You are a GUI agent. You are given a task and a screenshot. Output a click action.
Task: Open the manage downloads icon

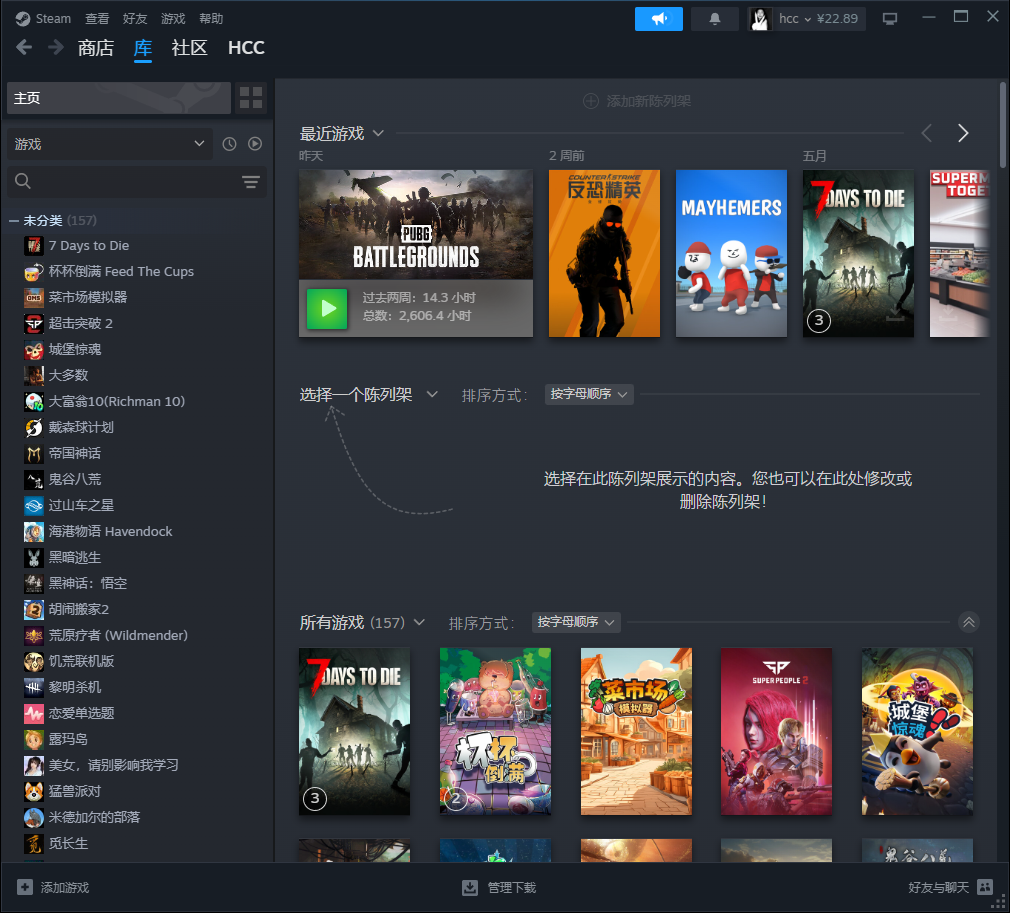pyautogui.click(x=470, y=887)
